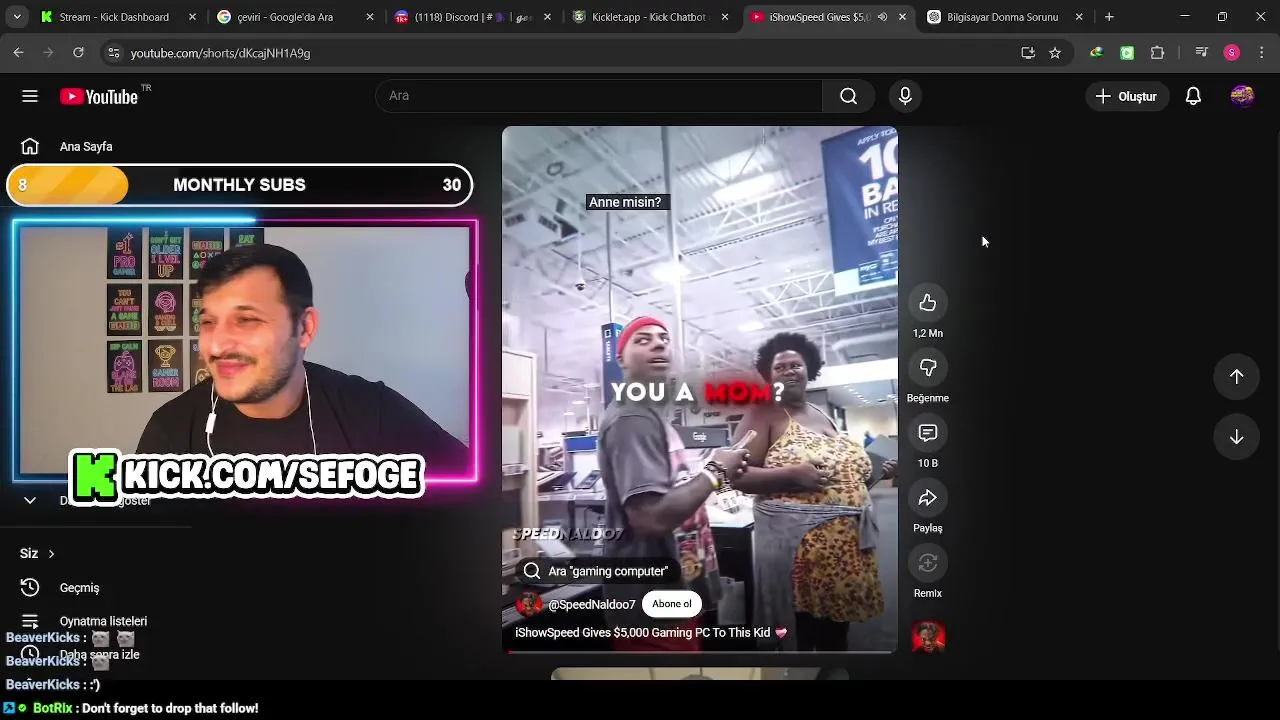Open the Chrome profile S avatar

1232,53
